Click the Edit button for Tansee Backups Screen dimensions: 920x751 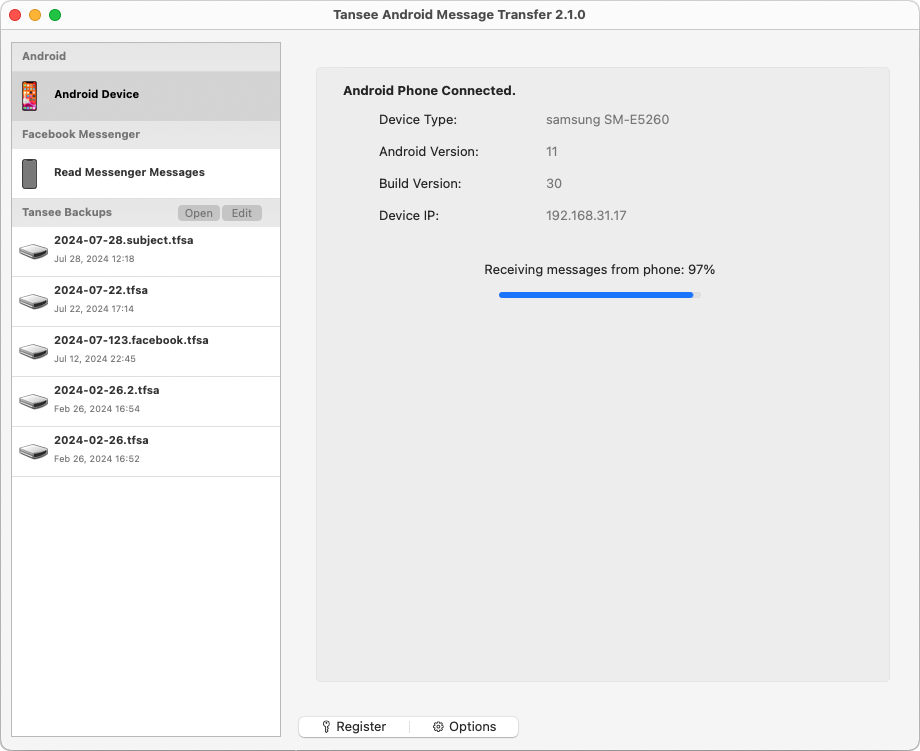[242, 213]
